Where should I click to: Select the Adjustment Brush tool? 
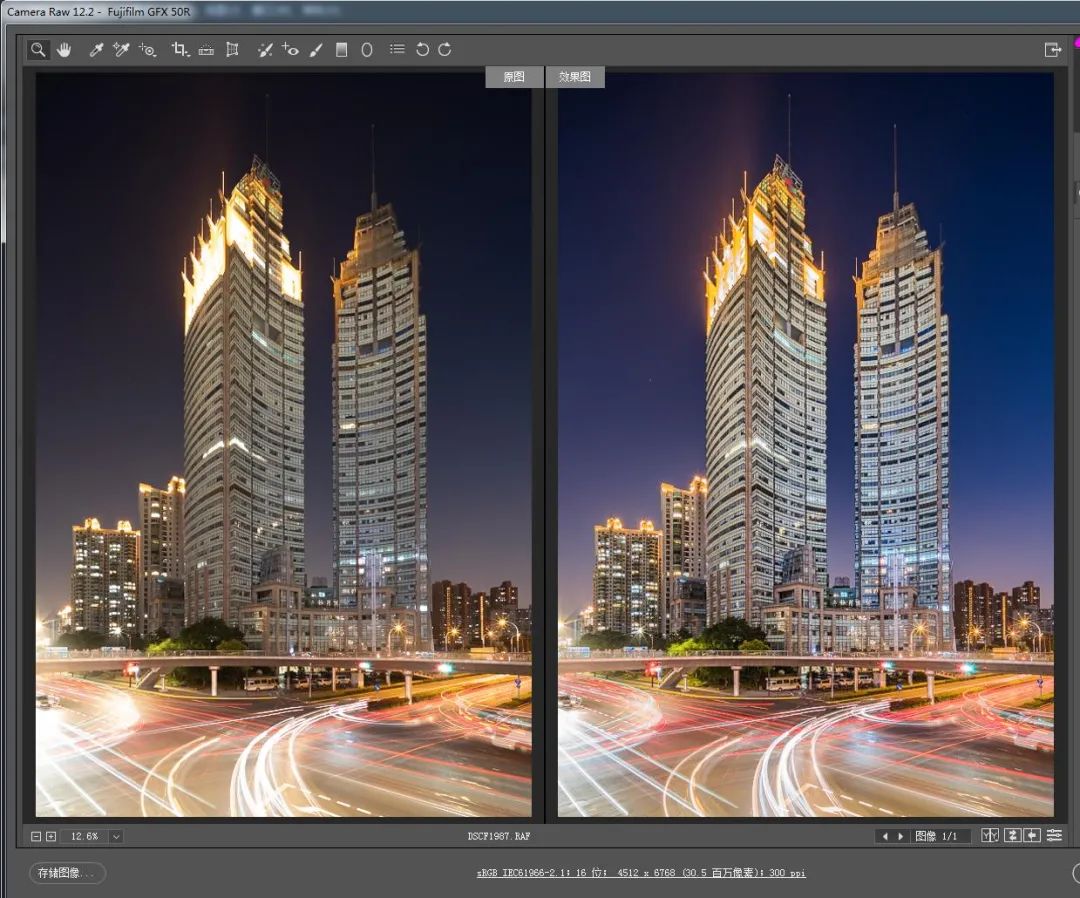coord(316,50)
